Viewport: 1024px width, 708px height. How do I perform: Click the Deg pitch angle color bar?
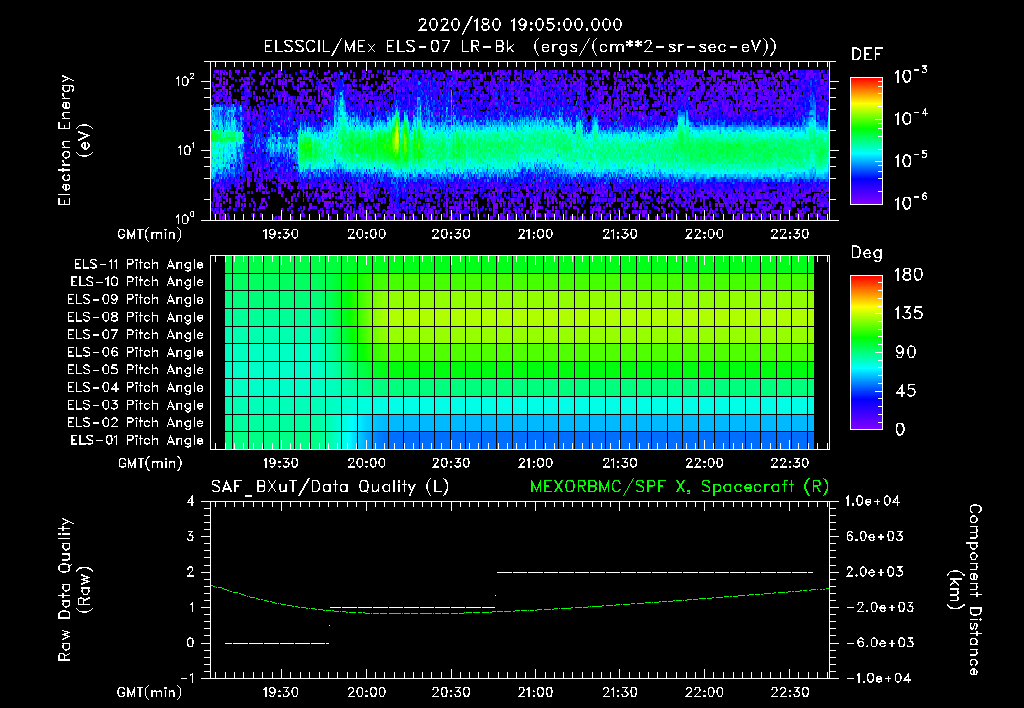(866, 353)
